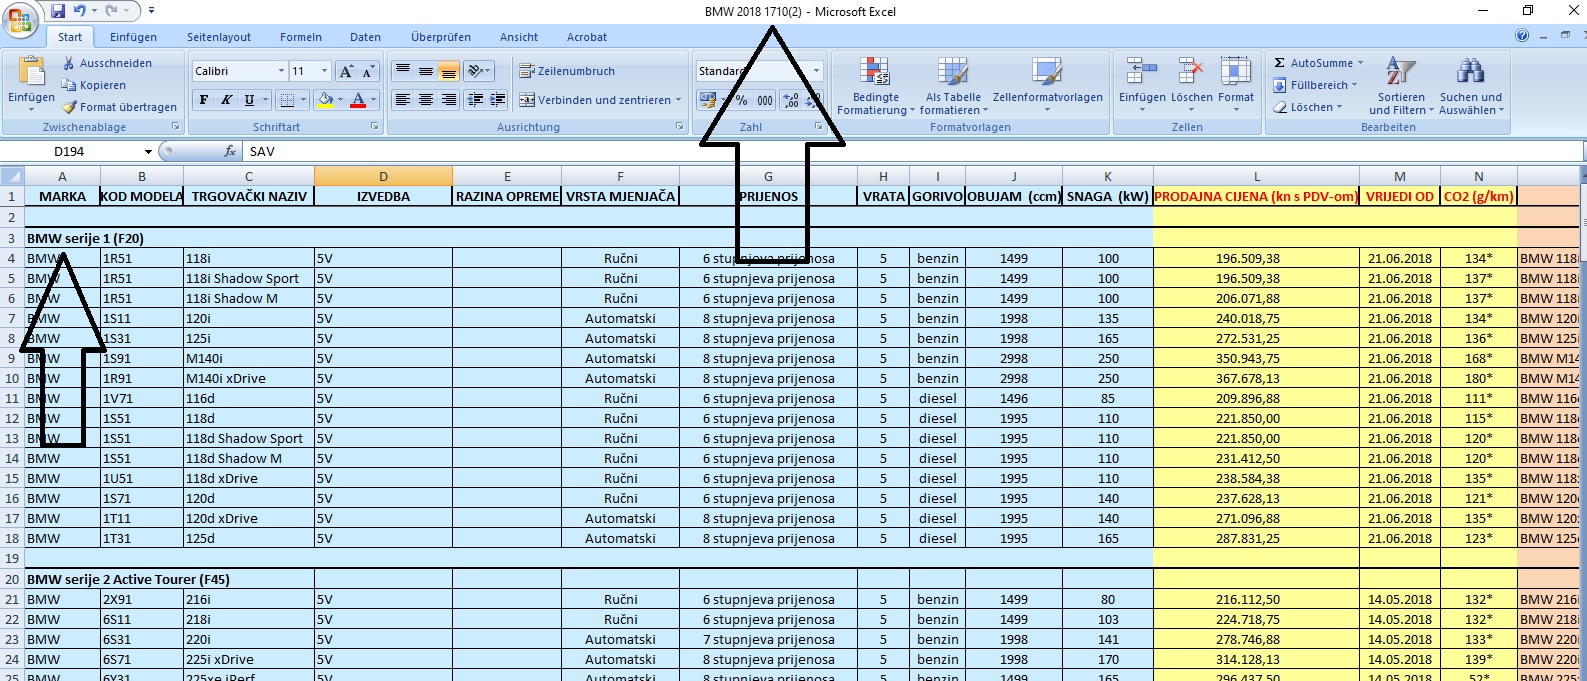Click the Ausschneiden scissors command

107,63
